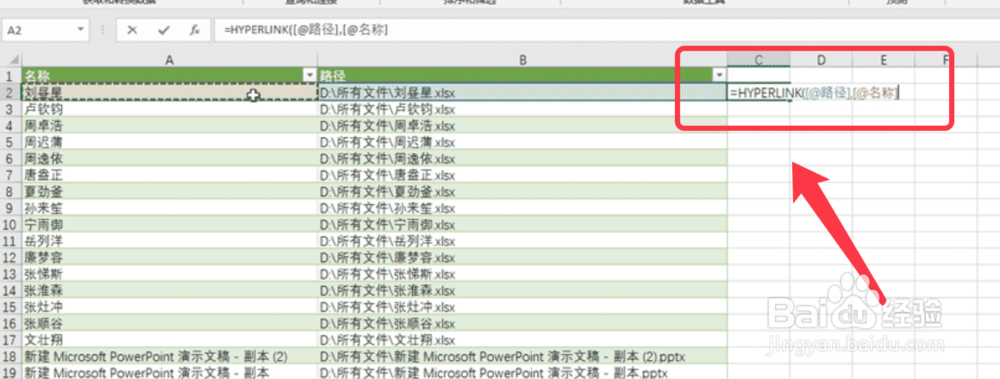This screenshot has width=1000, height=379.
Task: Select cell with 演示文稿 - 副本 (2) name
Action: click(x=170, y=357)
